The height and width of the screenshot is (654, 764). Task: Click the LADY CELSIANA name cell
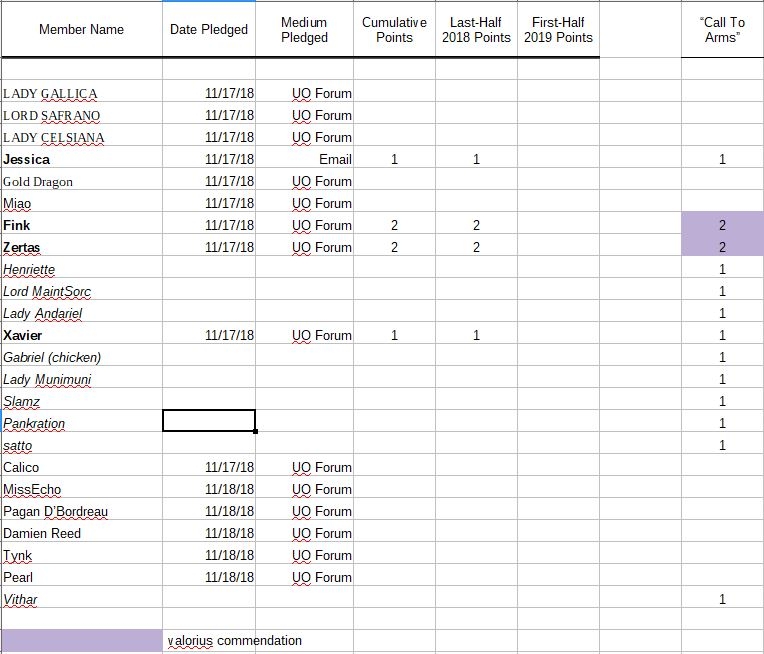pos(81,135)
